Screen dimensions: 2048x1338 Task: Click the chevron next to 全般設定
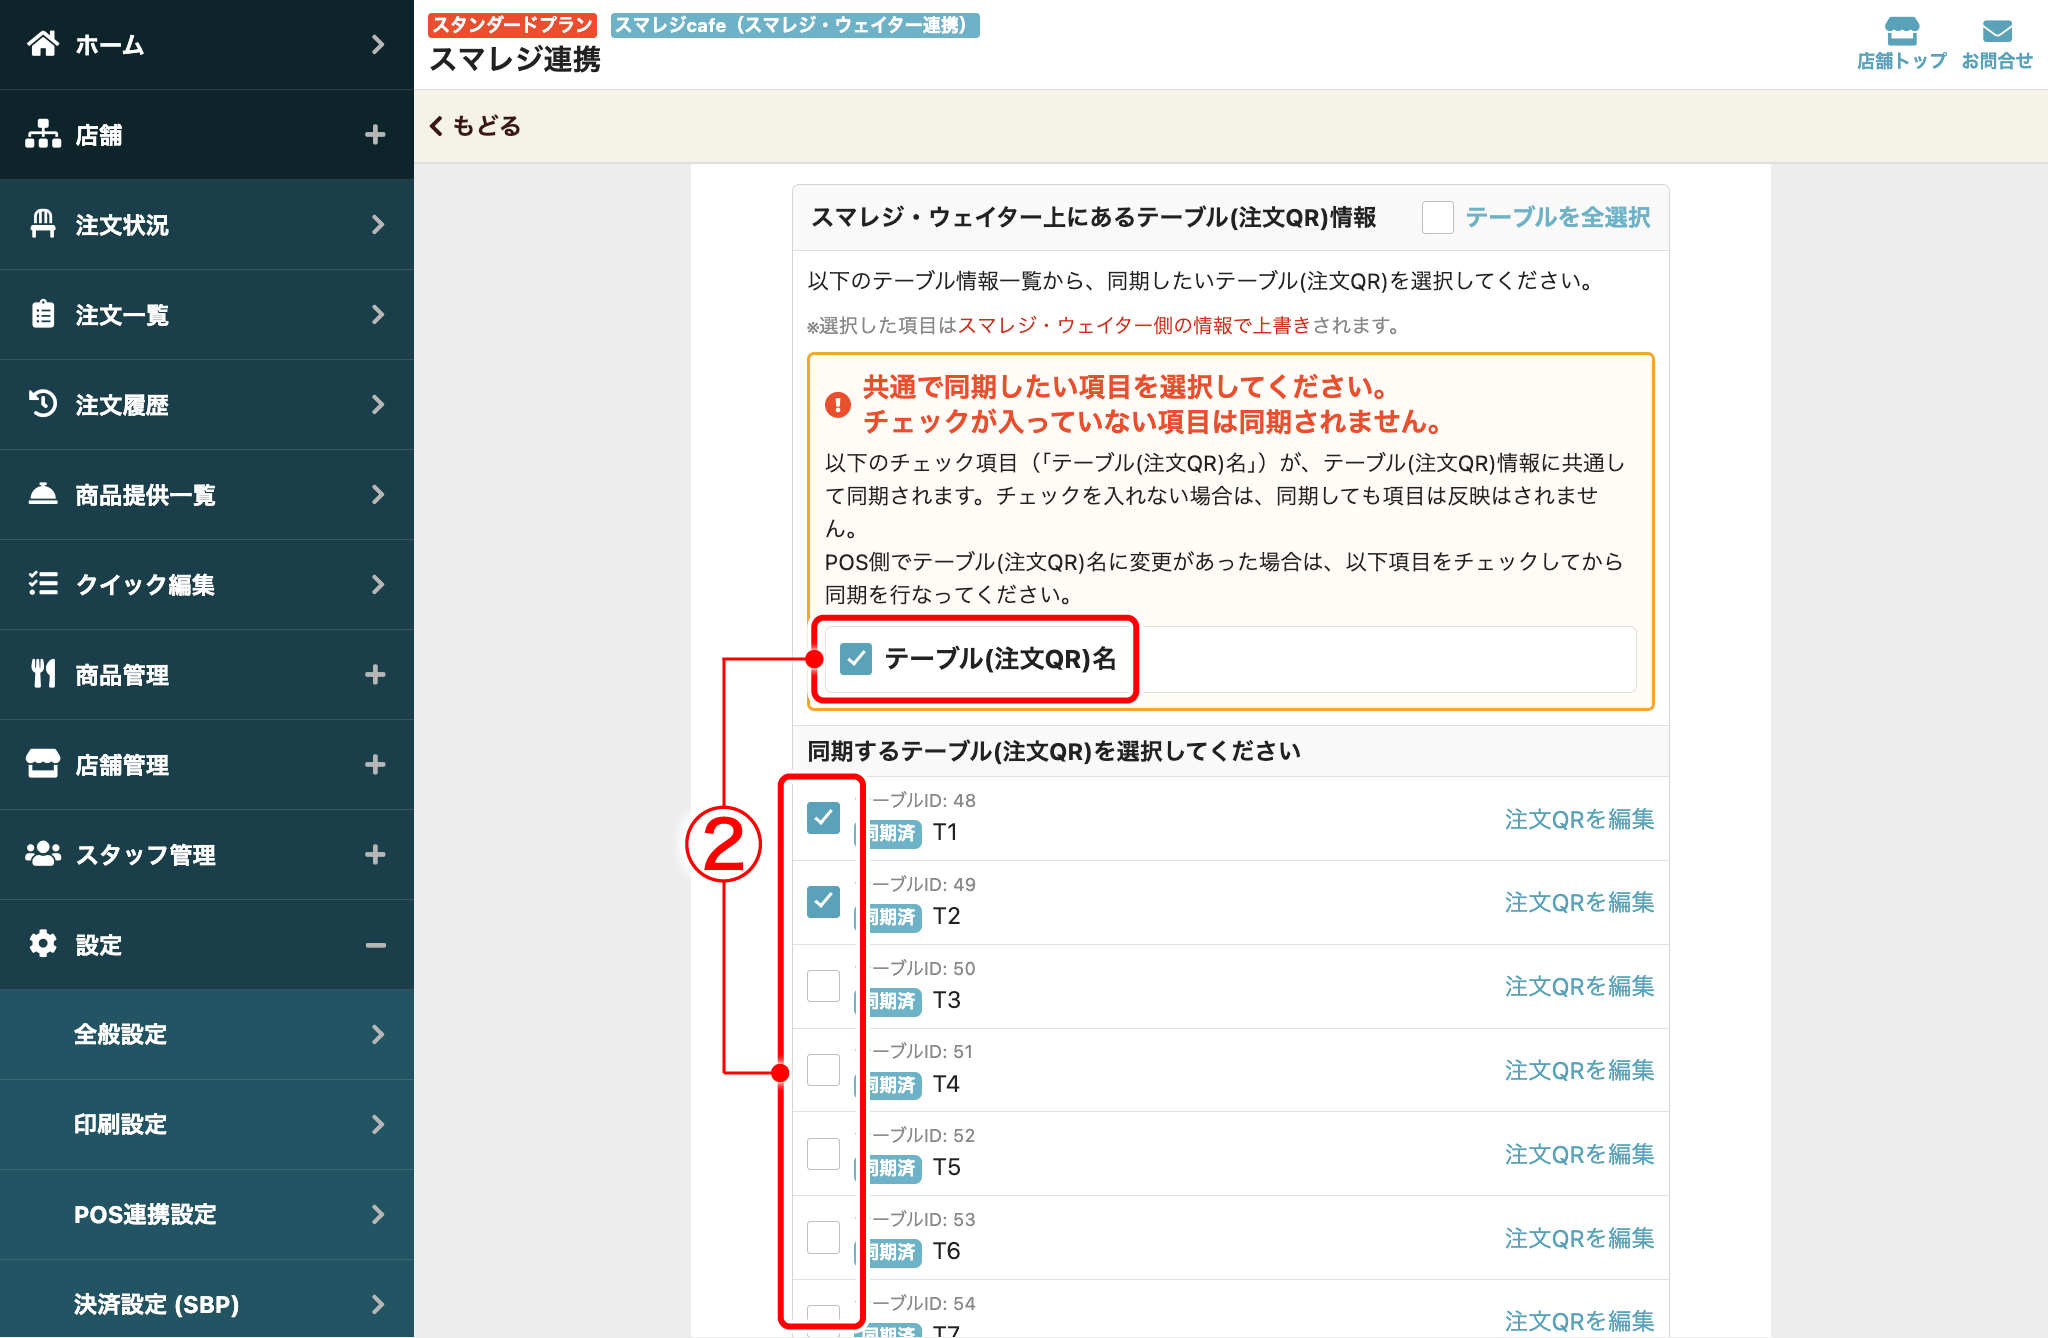(377, 1034)
